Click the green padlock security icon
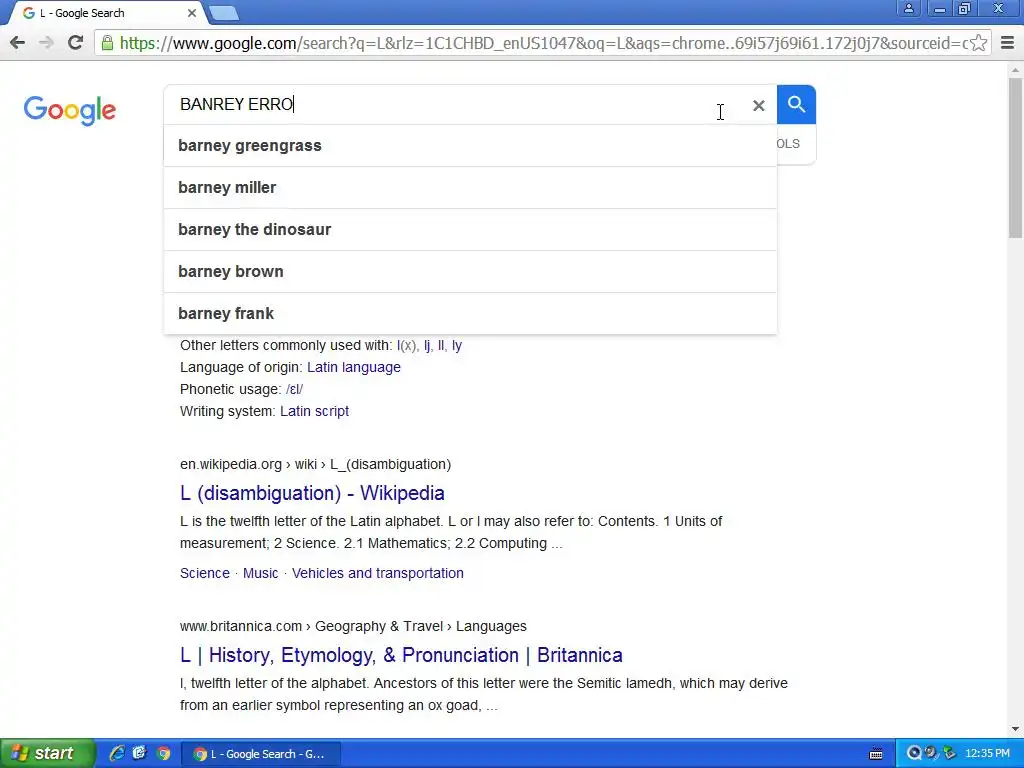Image resolution: width=1024 pixels, height=768 pixels. (x=107, y=43)
